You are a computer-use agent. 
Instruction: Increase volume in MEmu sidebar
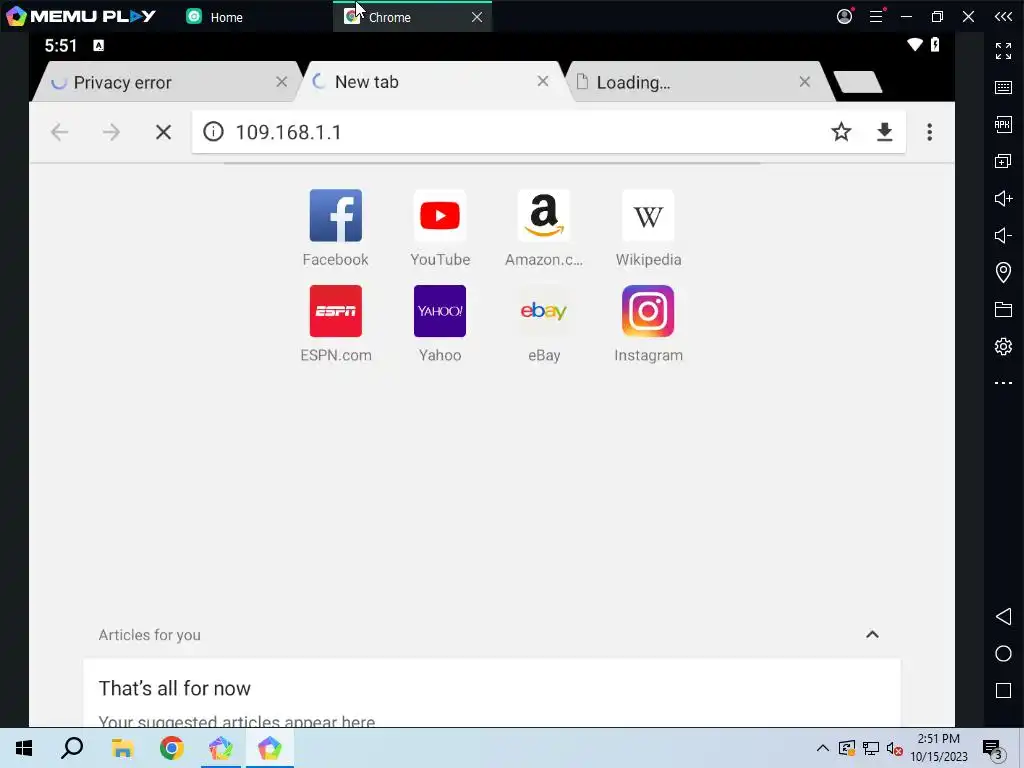coord(1003,198)
